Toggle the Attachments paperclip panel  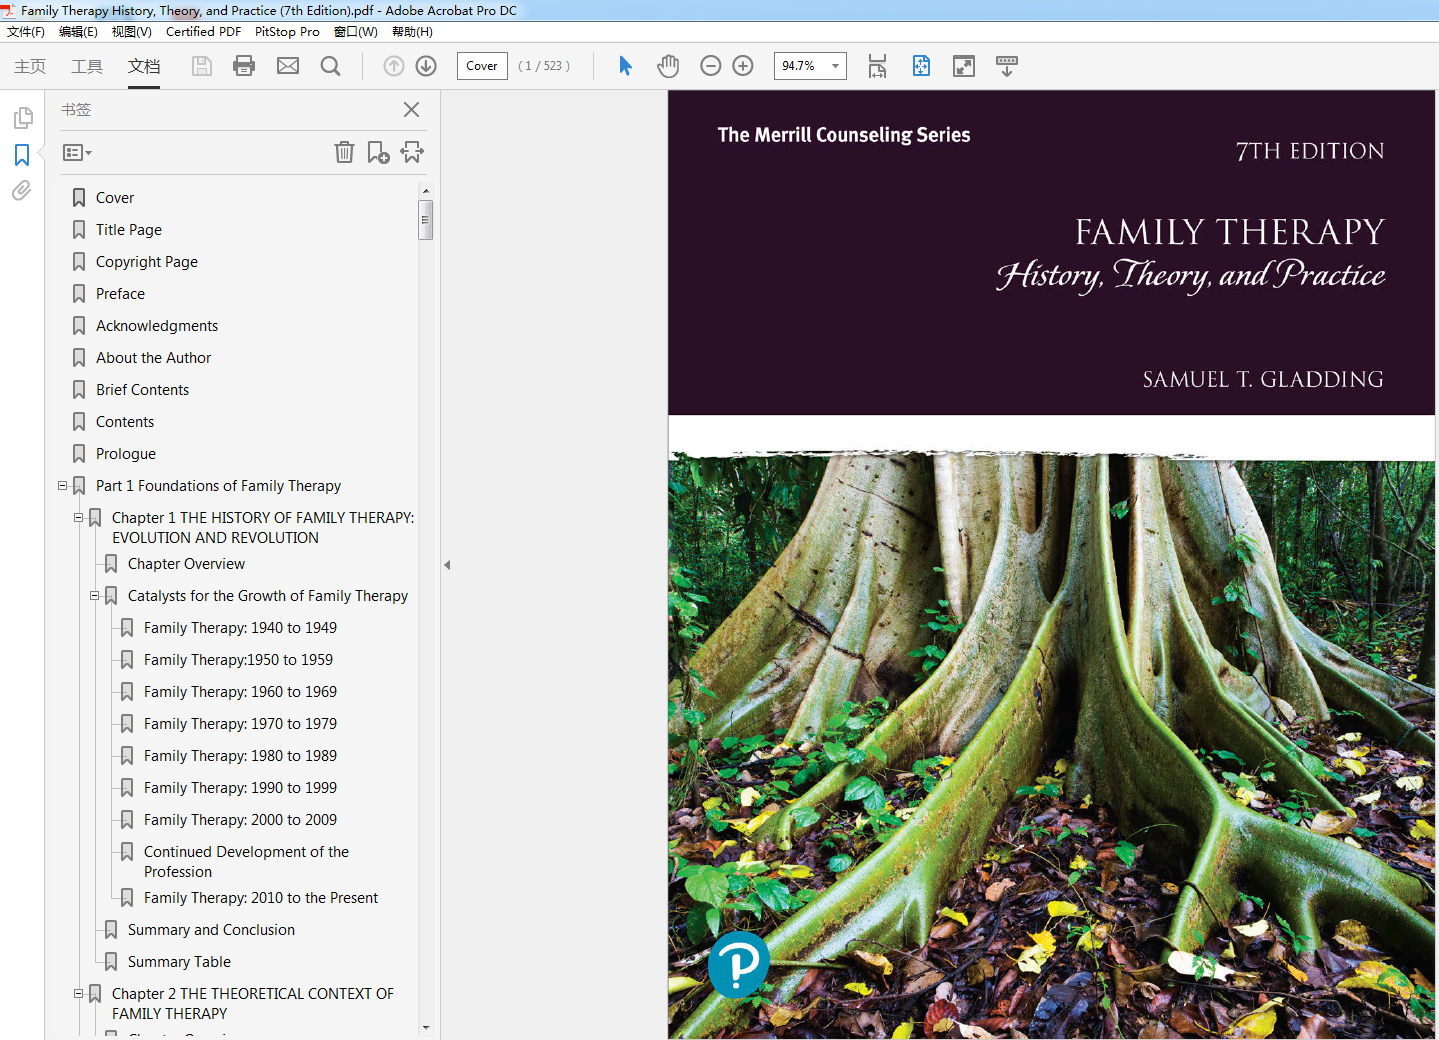point(22,191)
